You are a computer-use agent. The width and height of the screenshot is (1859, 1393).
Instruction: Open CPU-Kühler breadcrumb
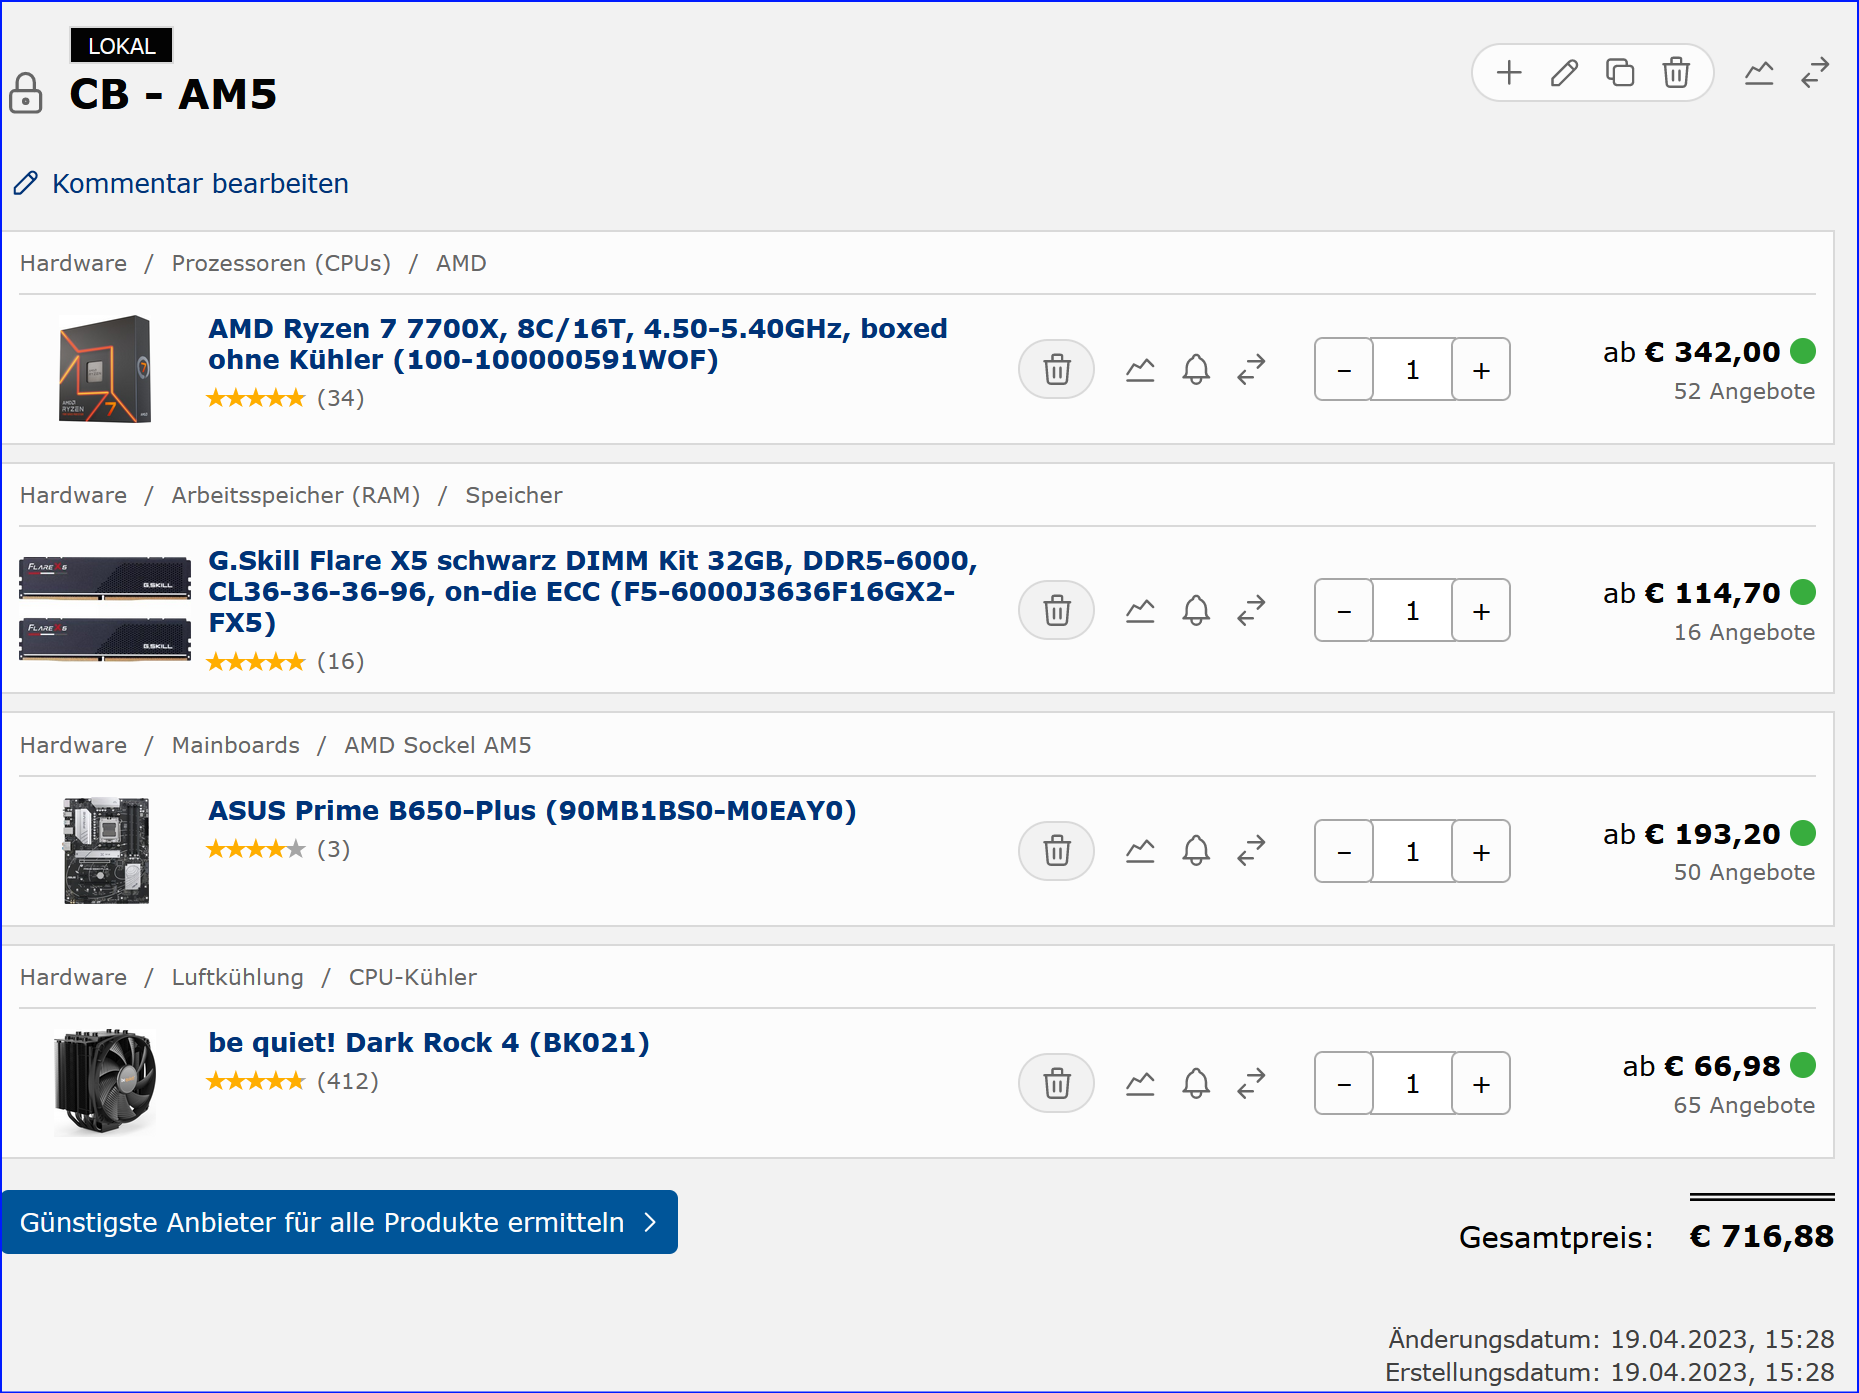tap(413, 977)
